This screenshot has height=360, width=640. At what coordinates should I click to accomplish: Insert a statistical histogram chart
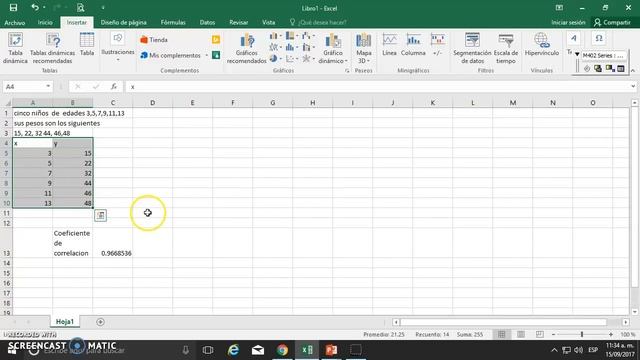291,47
